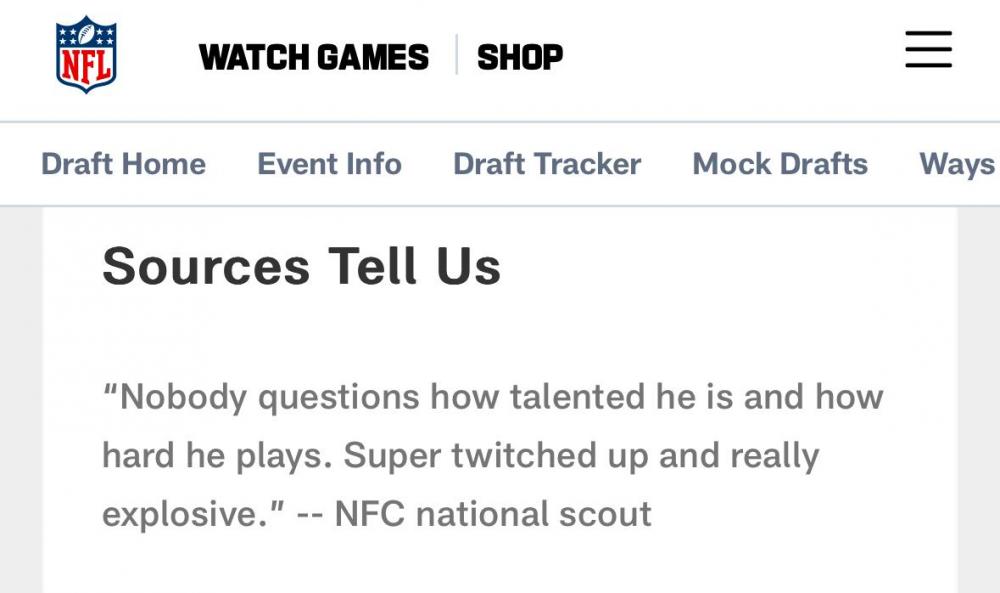Click the NFL shield logo
The image size is (1000, 593).
(86, 56)
